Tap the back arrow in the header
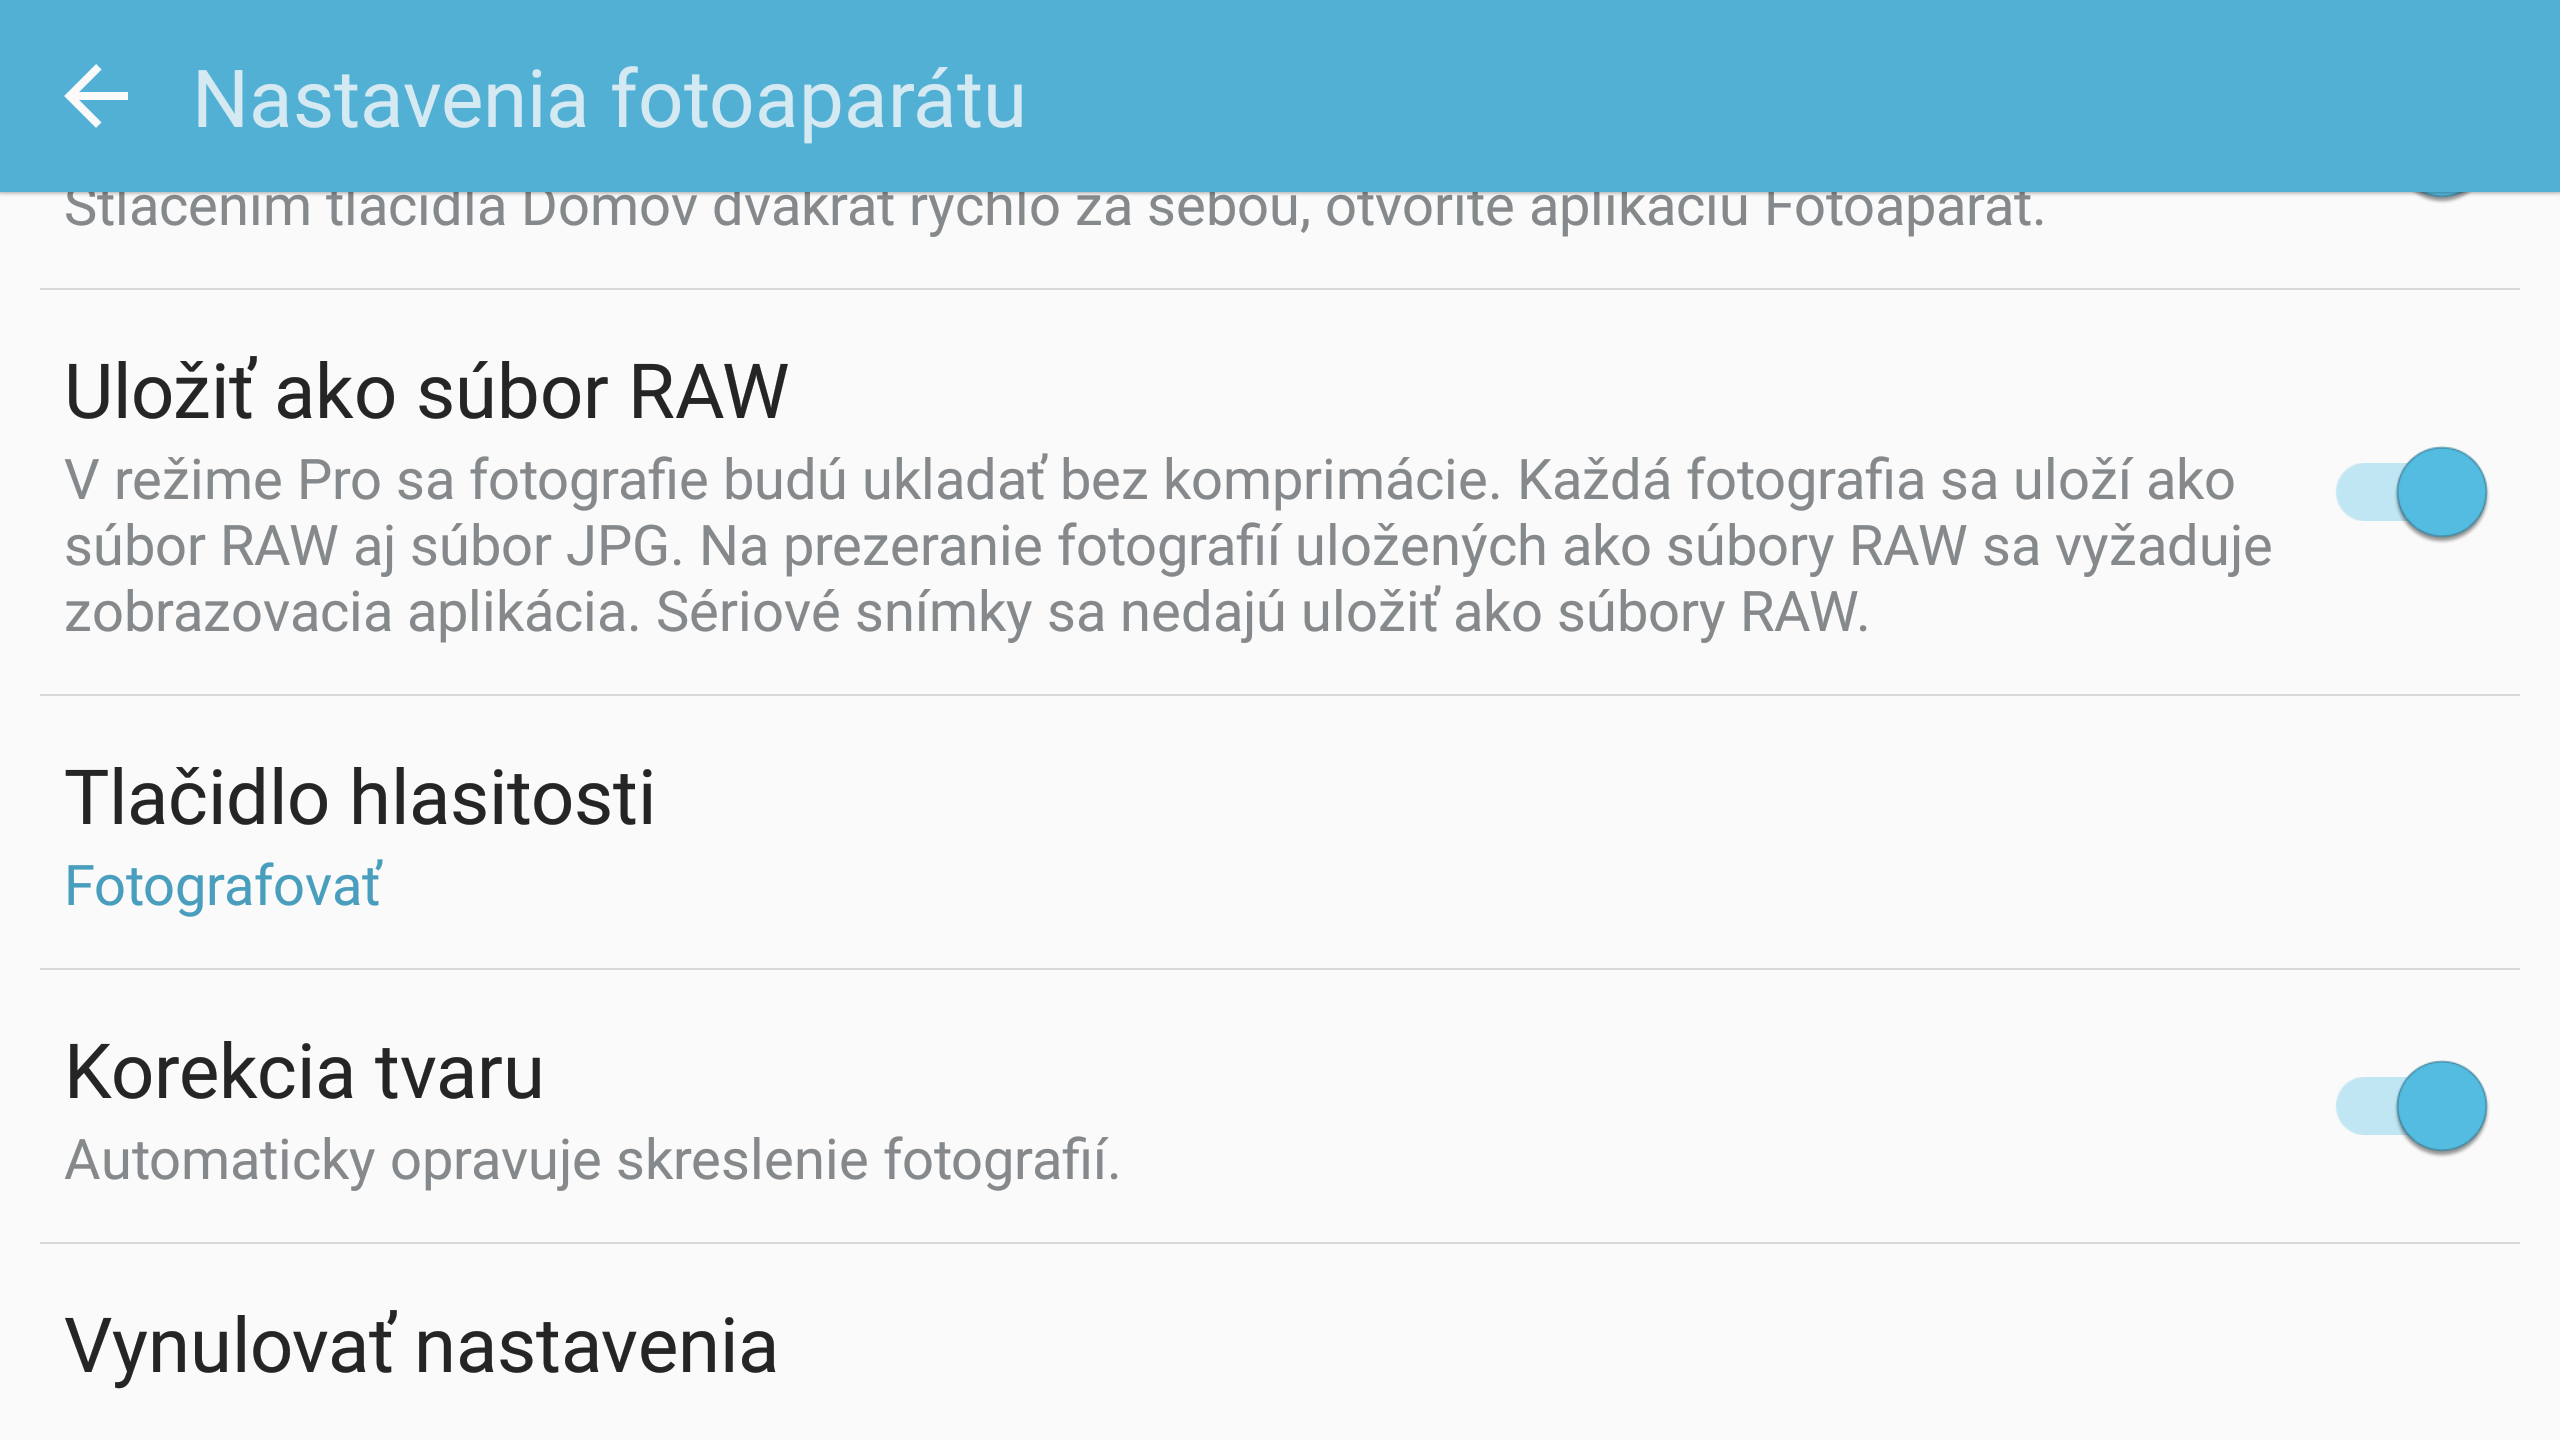Screen dimensions: 2560x1440 tap(97, 97)
